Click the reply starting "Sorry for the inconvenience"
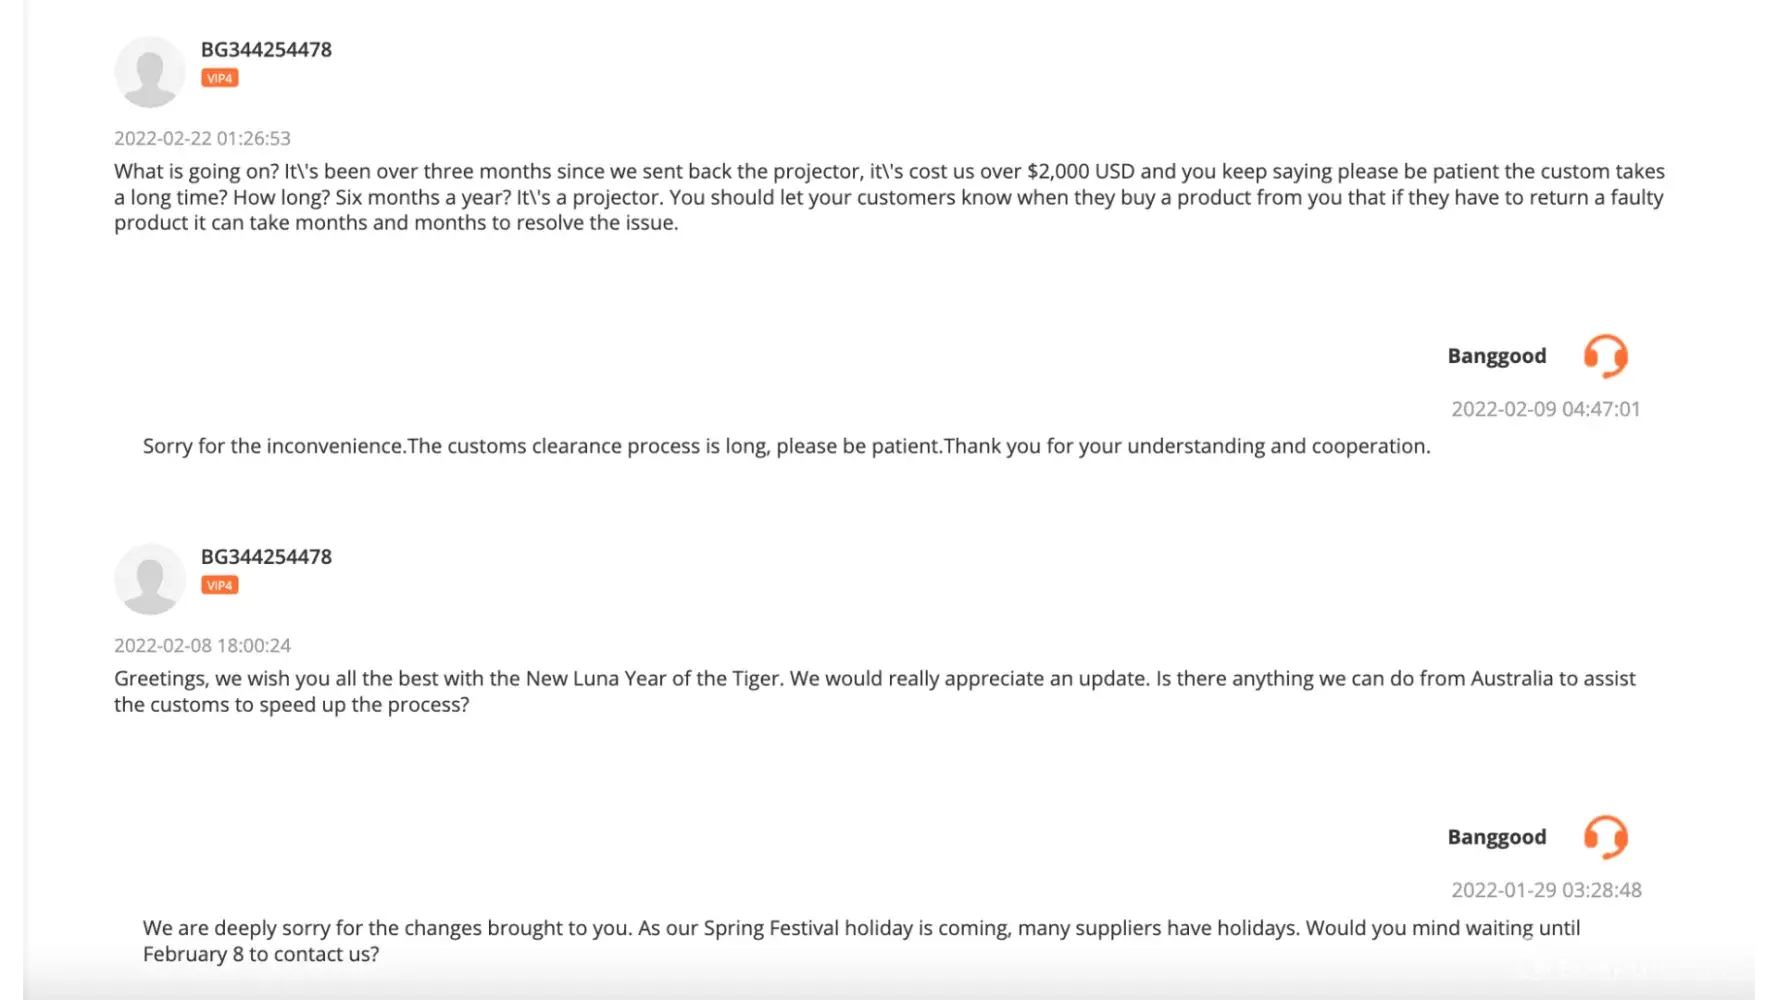Image resolution: width=1778 pixels, height=1000 pixels. click(786, 446)
